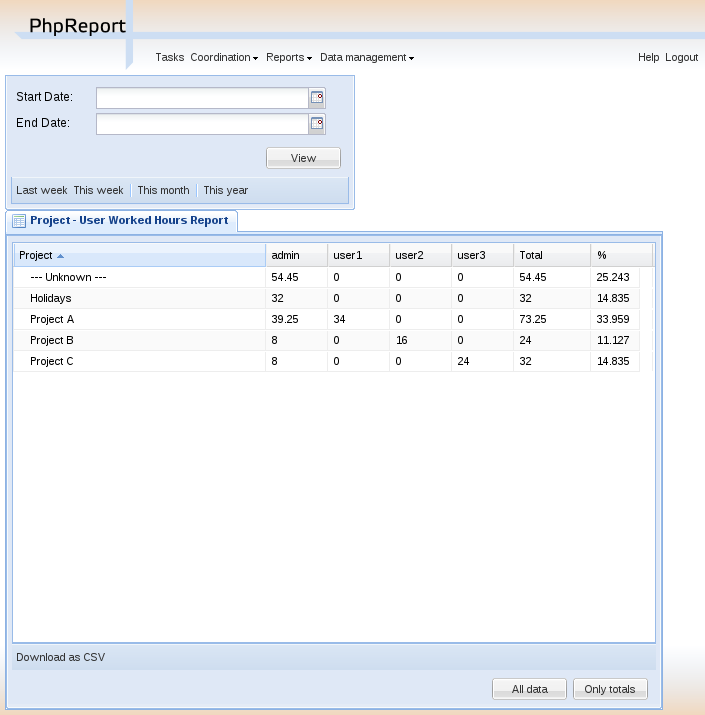
Task: Select Project - User Worked Hours Report tab
Action: (121, 221)
